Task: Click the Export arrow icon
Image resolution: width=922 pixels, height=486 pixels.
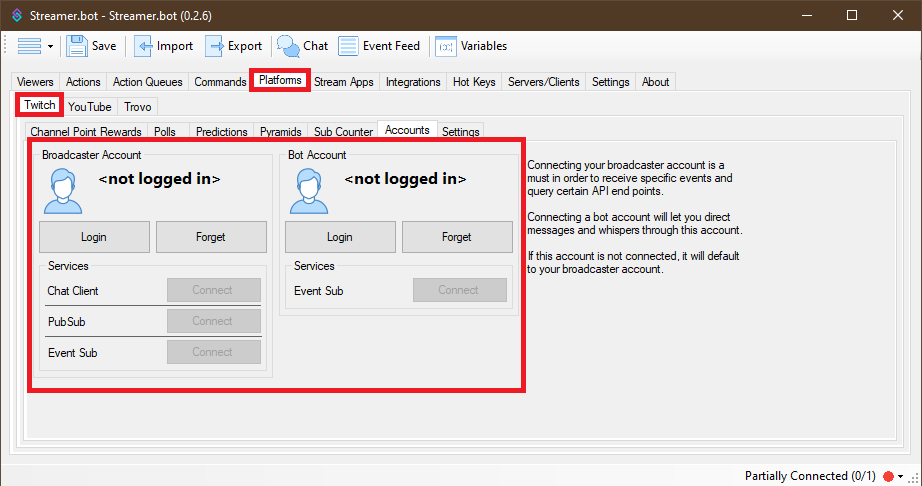Action: (215, 46)
